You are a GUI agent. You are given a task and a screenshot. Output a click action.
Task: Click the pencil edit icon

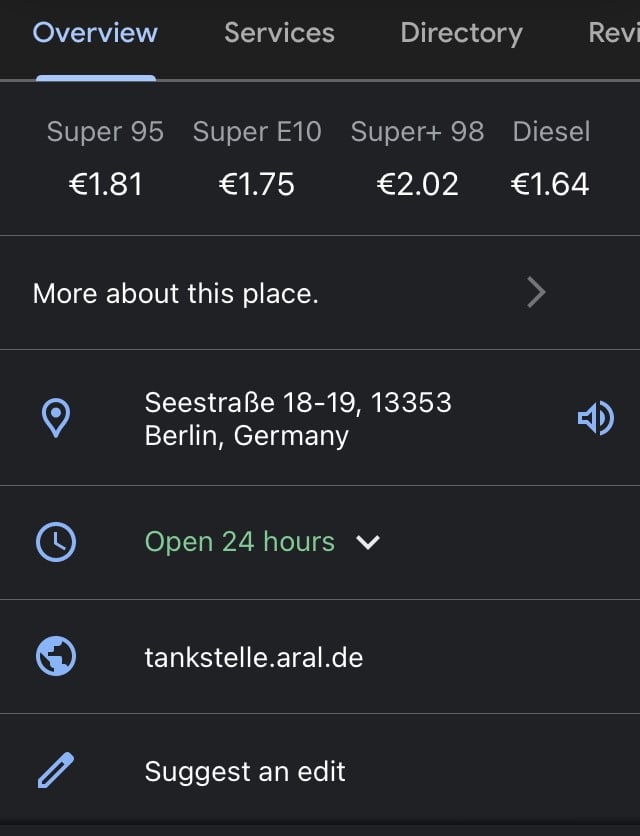point(56,771)
